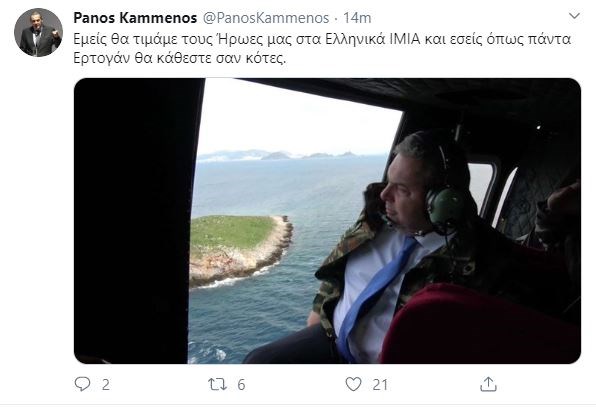596x413 pixels.
Task: Click the reply count showing 2
Action: coord(106,385)
